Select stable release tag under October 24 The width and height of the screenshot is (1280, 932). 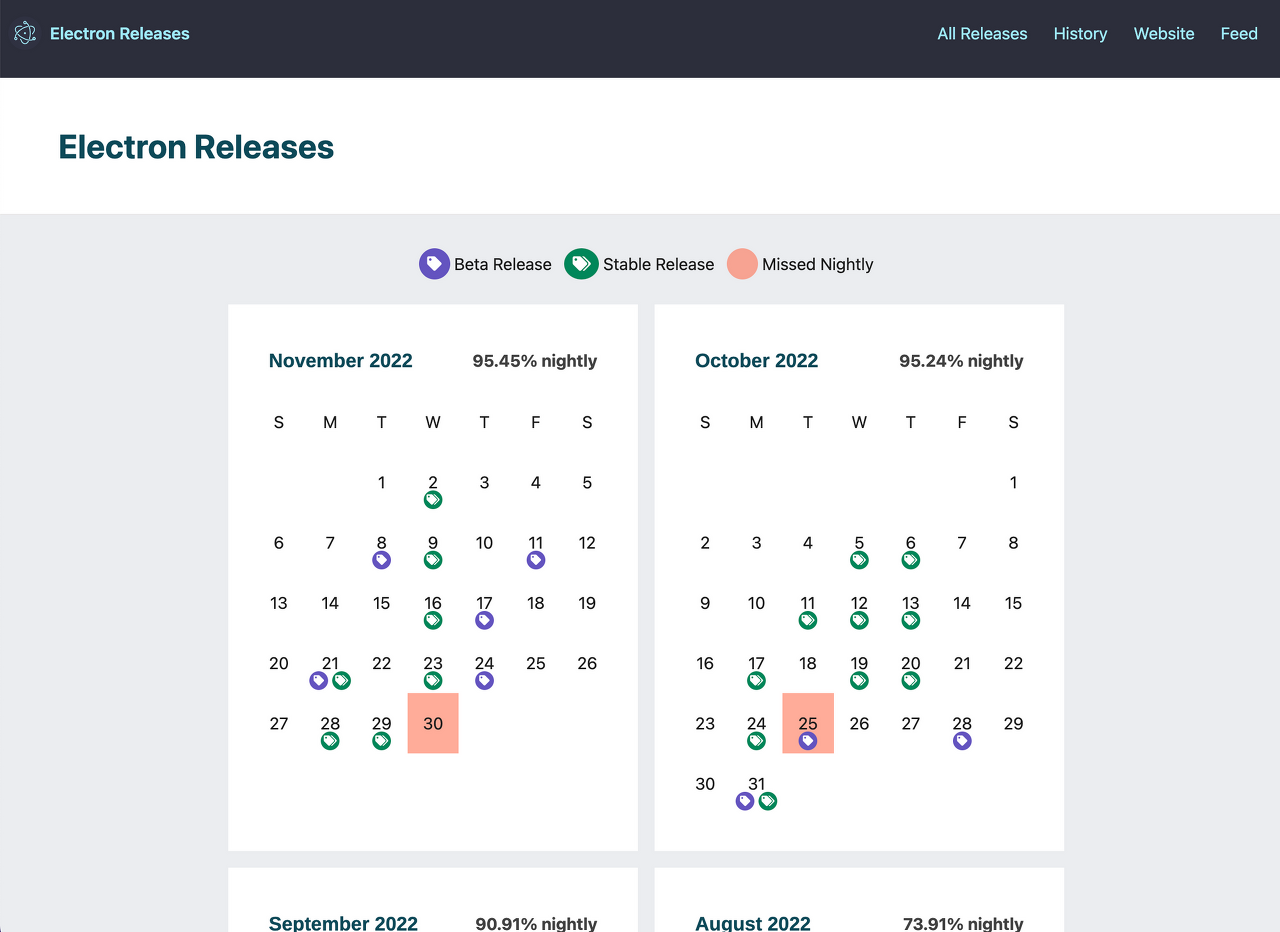[x=756, y=741]
